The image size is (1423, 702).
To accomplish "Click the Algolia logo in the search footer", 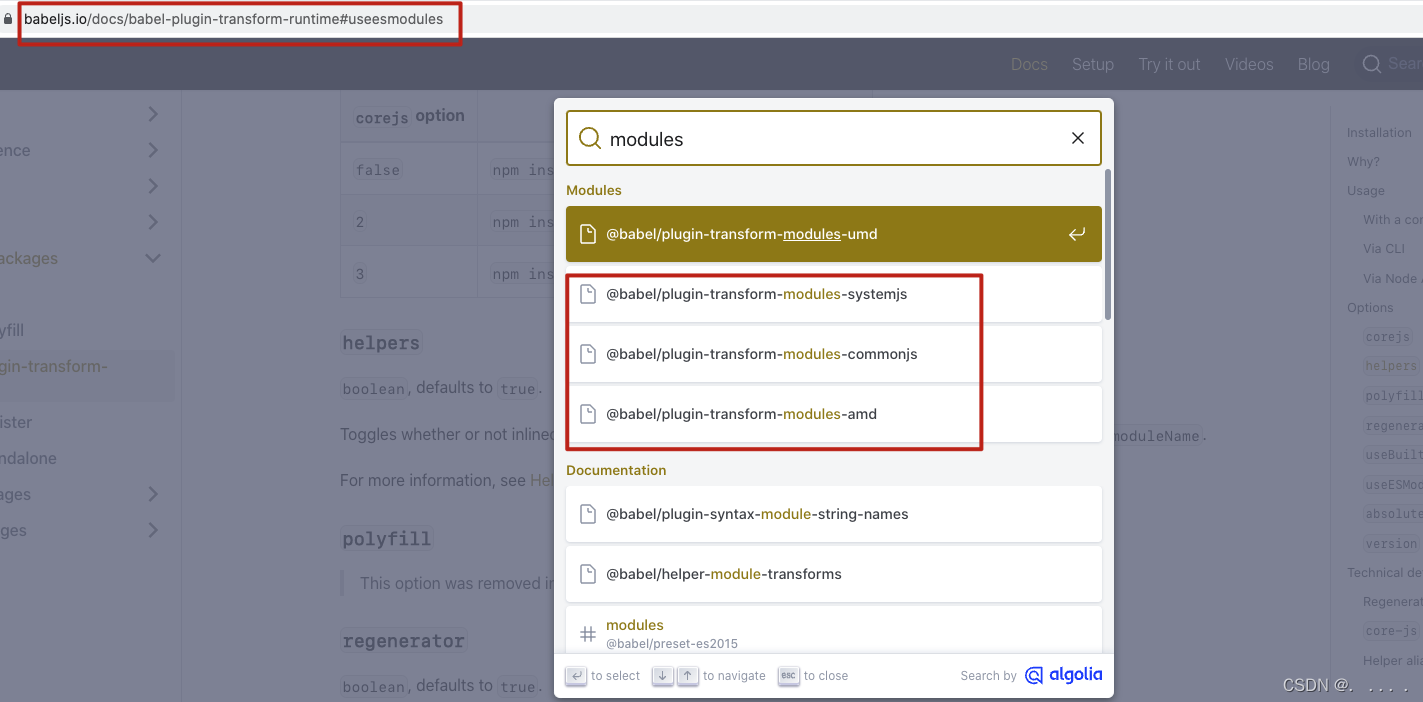I will point(1064,675).
